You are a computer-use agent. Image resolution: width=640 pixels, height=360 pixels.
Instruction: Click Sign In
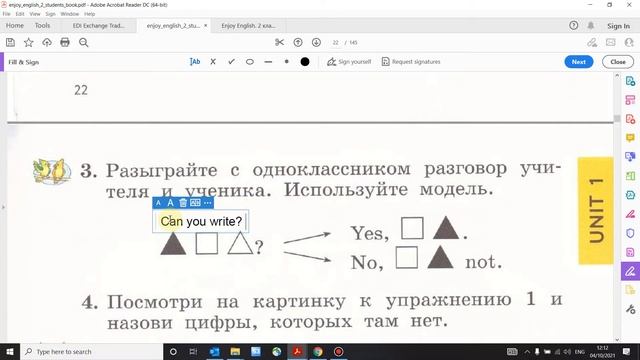point(618,26)
